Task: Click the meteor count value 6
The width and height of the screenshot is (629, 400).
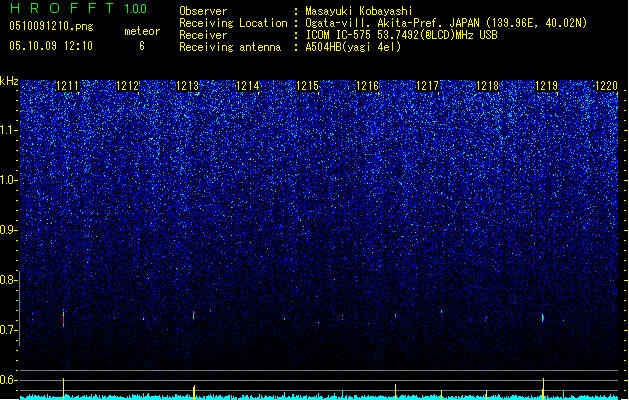Action: point(142,46)
